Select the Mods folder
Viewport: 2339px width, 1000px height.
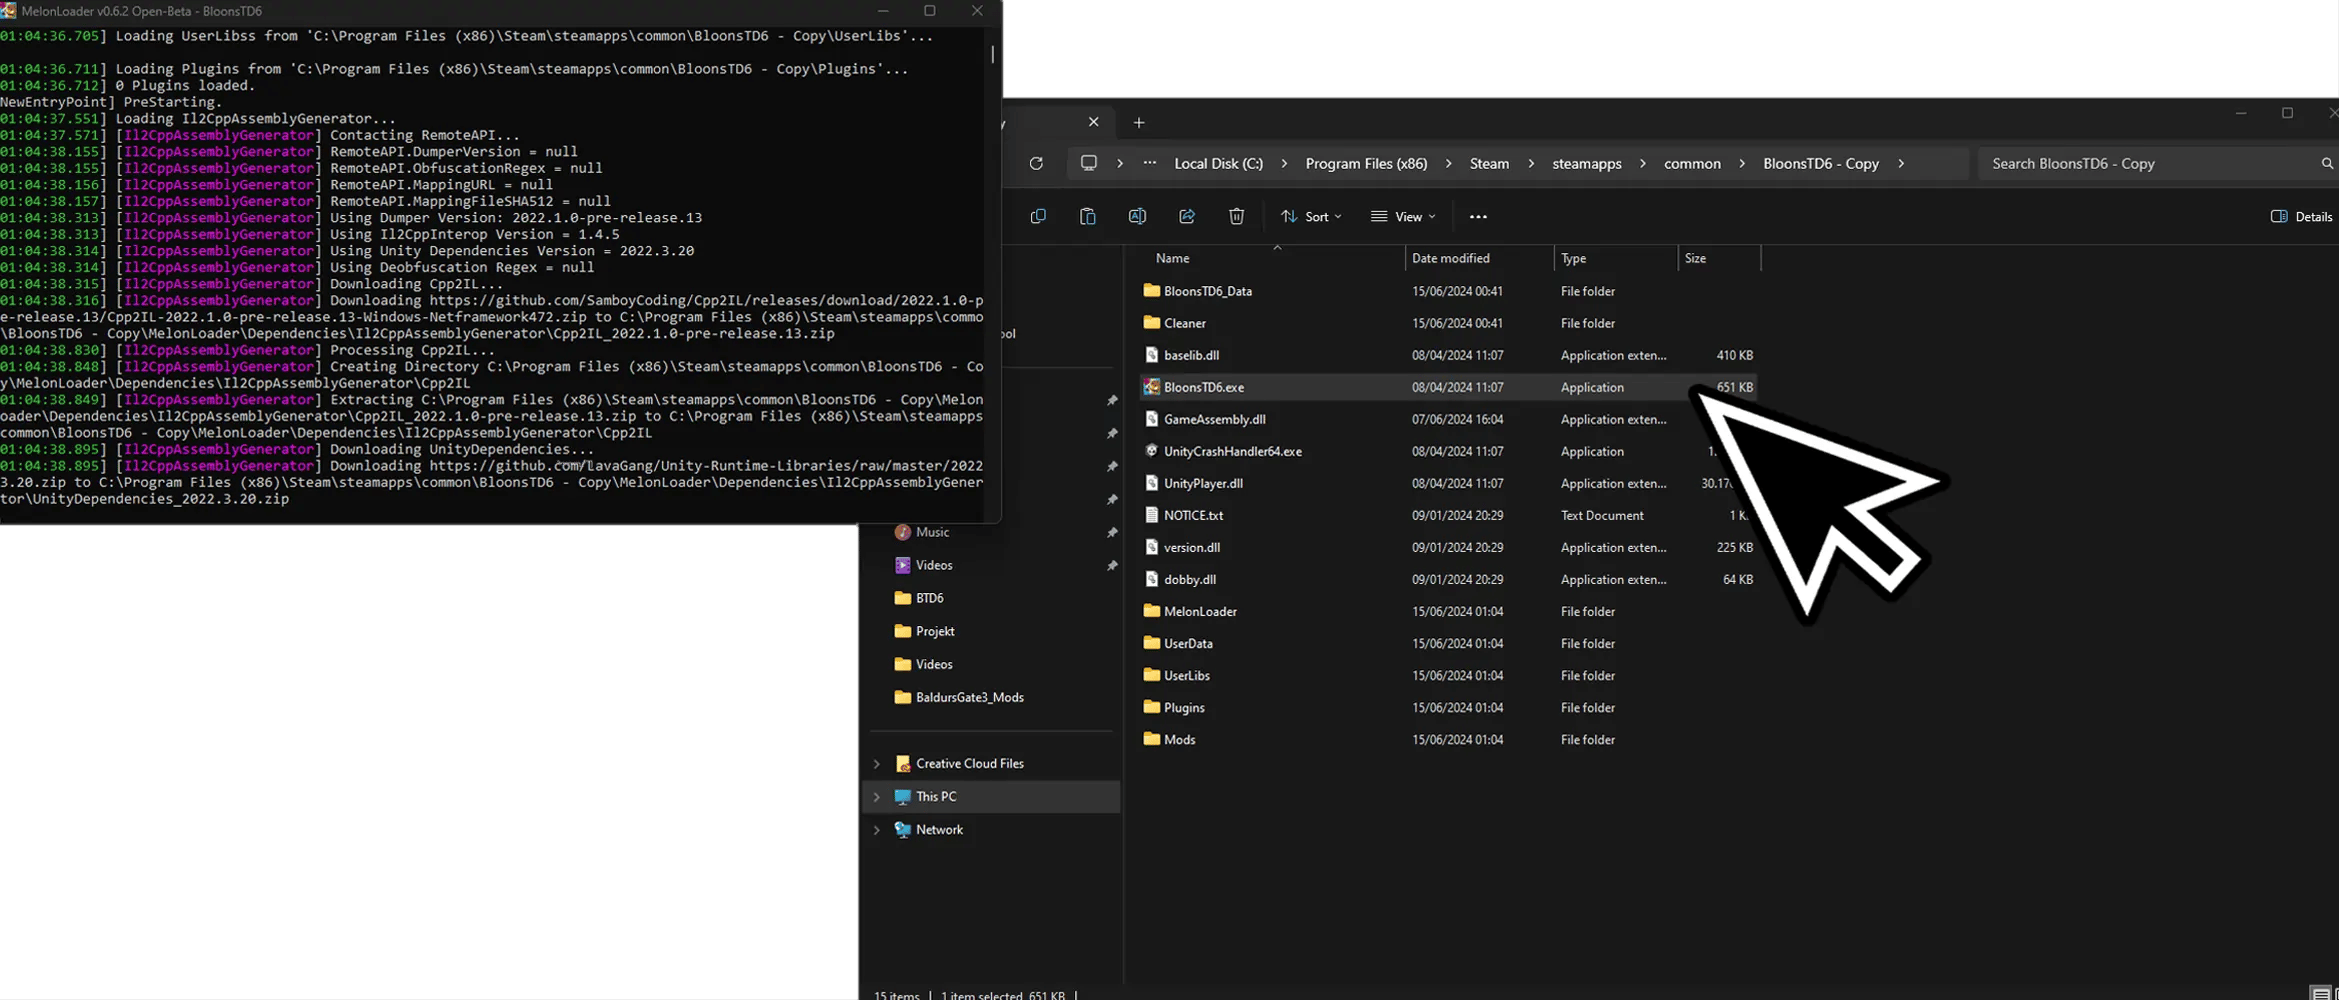pyautogui.click(x=1179, y=739)
